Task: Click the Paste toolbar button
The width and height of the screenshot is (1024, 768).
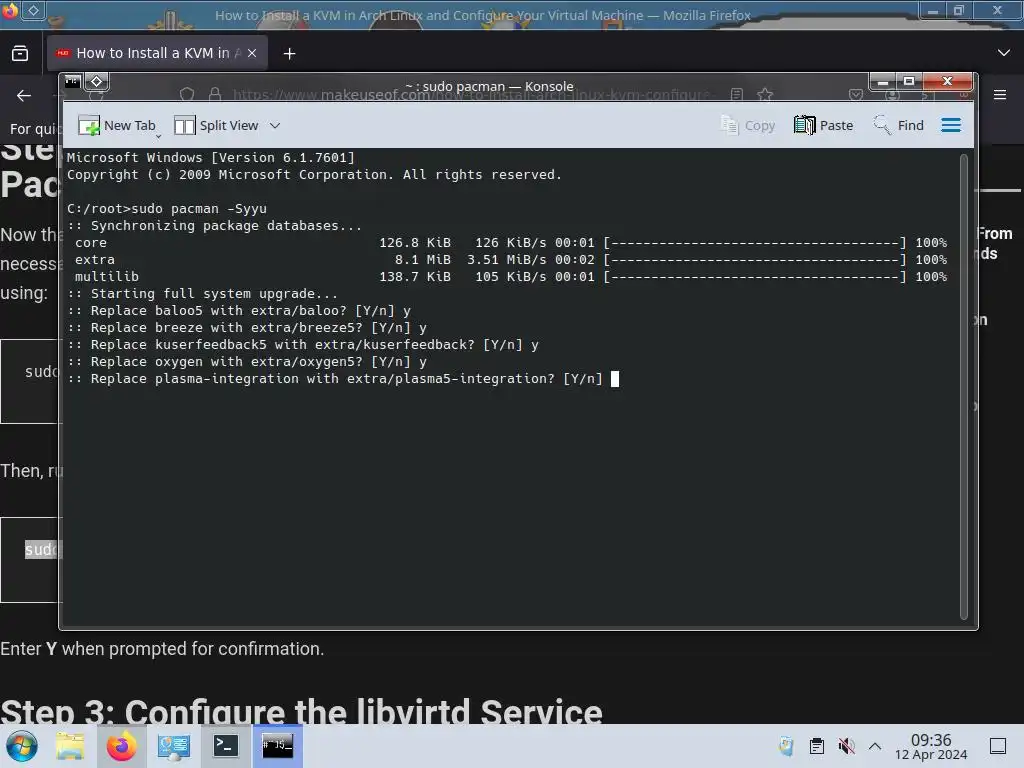Action: coord(824,125)
